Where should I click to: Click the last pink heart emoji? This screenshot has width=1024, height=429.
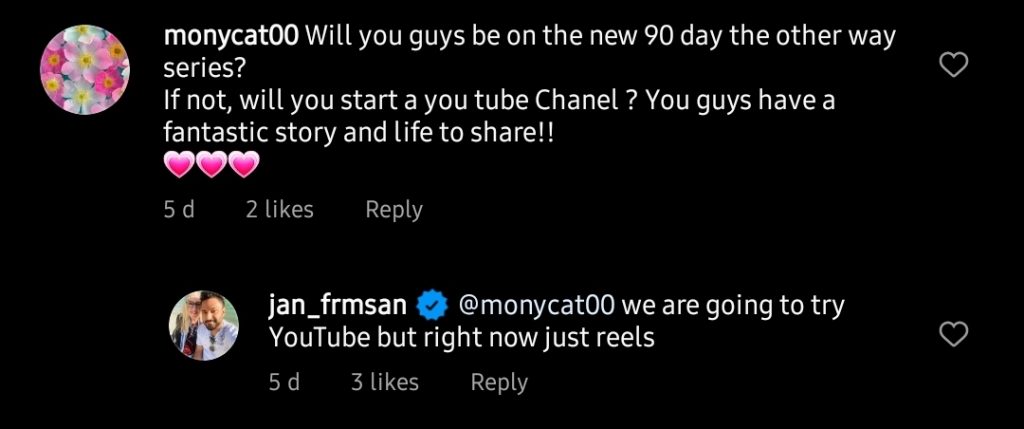coord(244,165)
